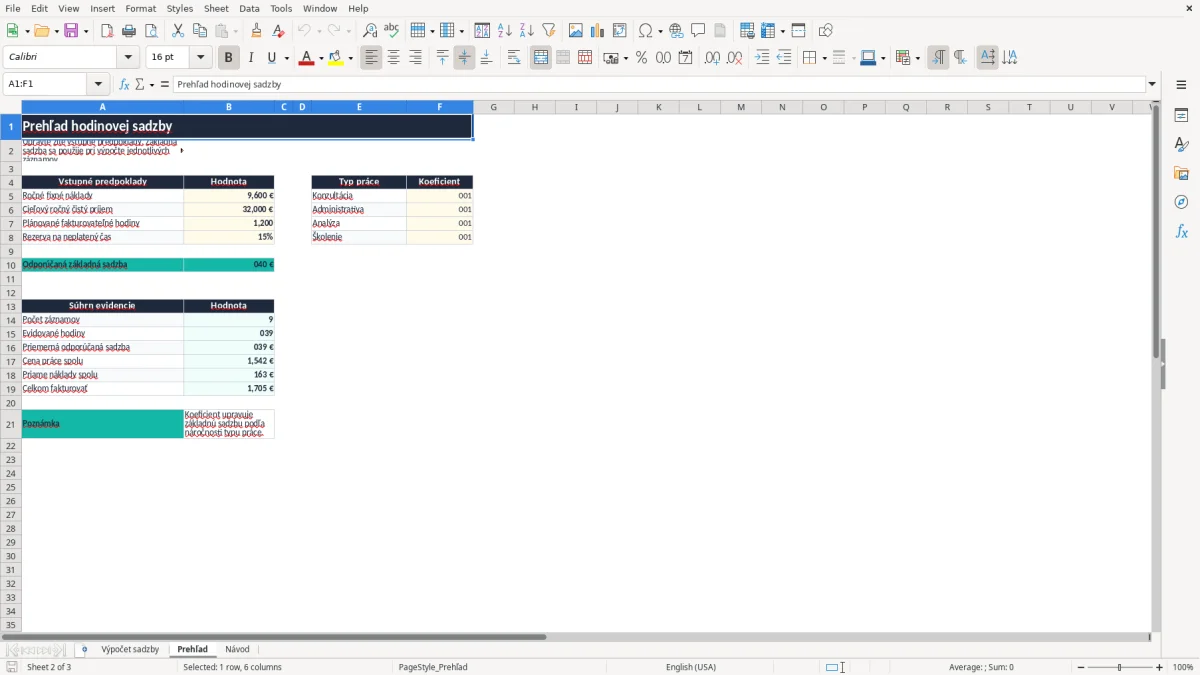Zoom in with the plus button
The width and height of the screenshot is (1200, 675).
[1160, 667]
